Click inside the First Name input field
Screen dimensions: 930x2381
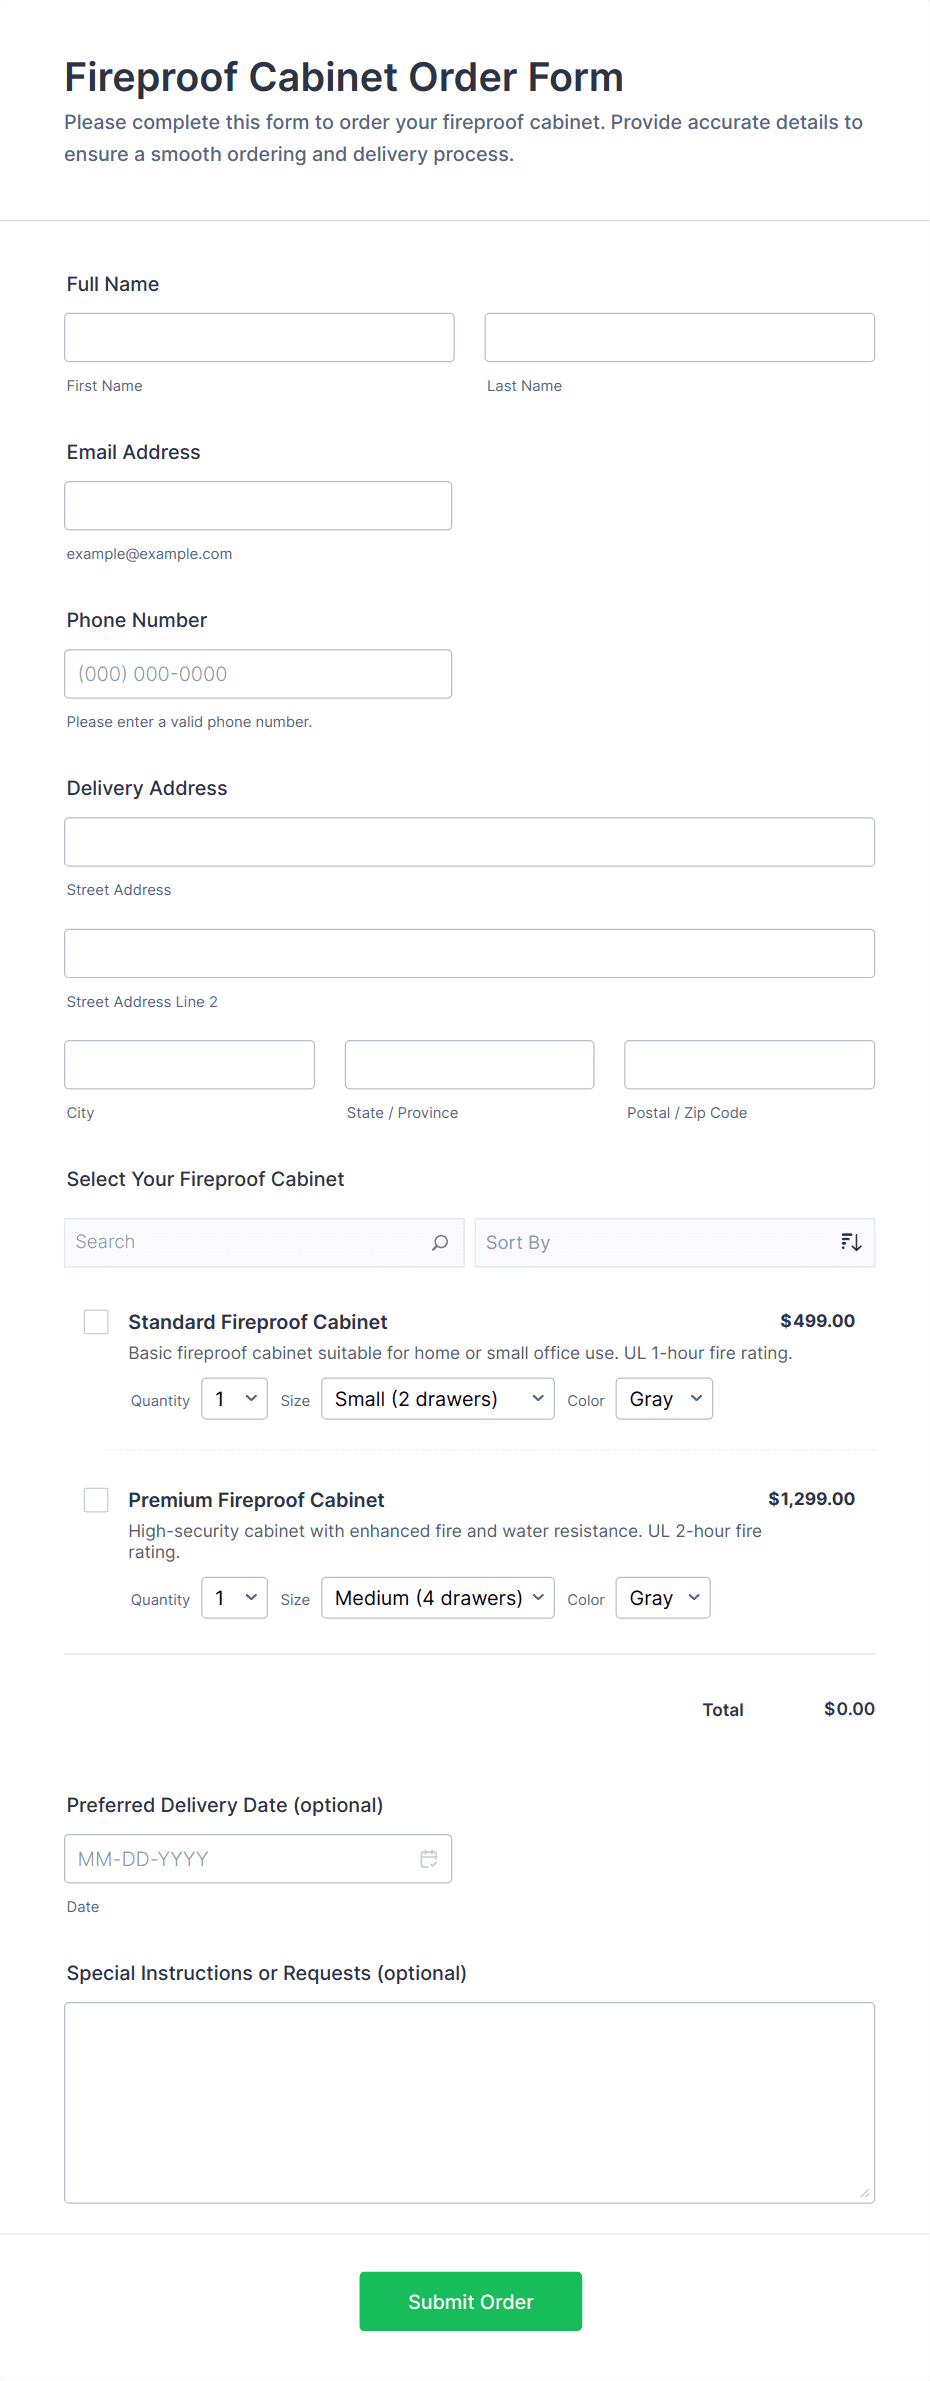pyautogui.click(x=259, y=337)
